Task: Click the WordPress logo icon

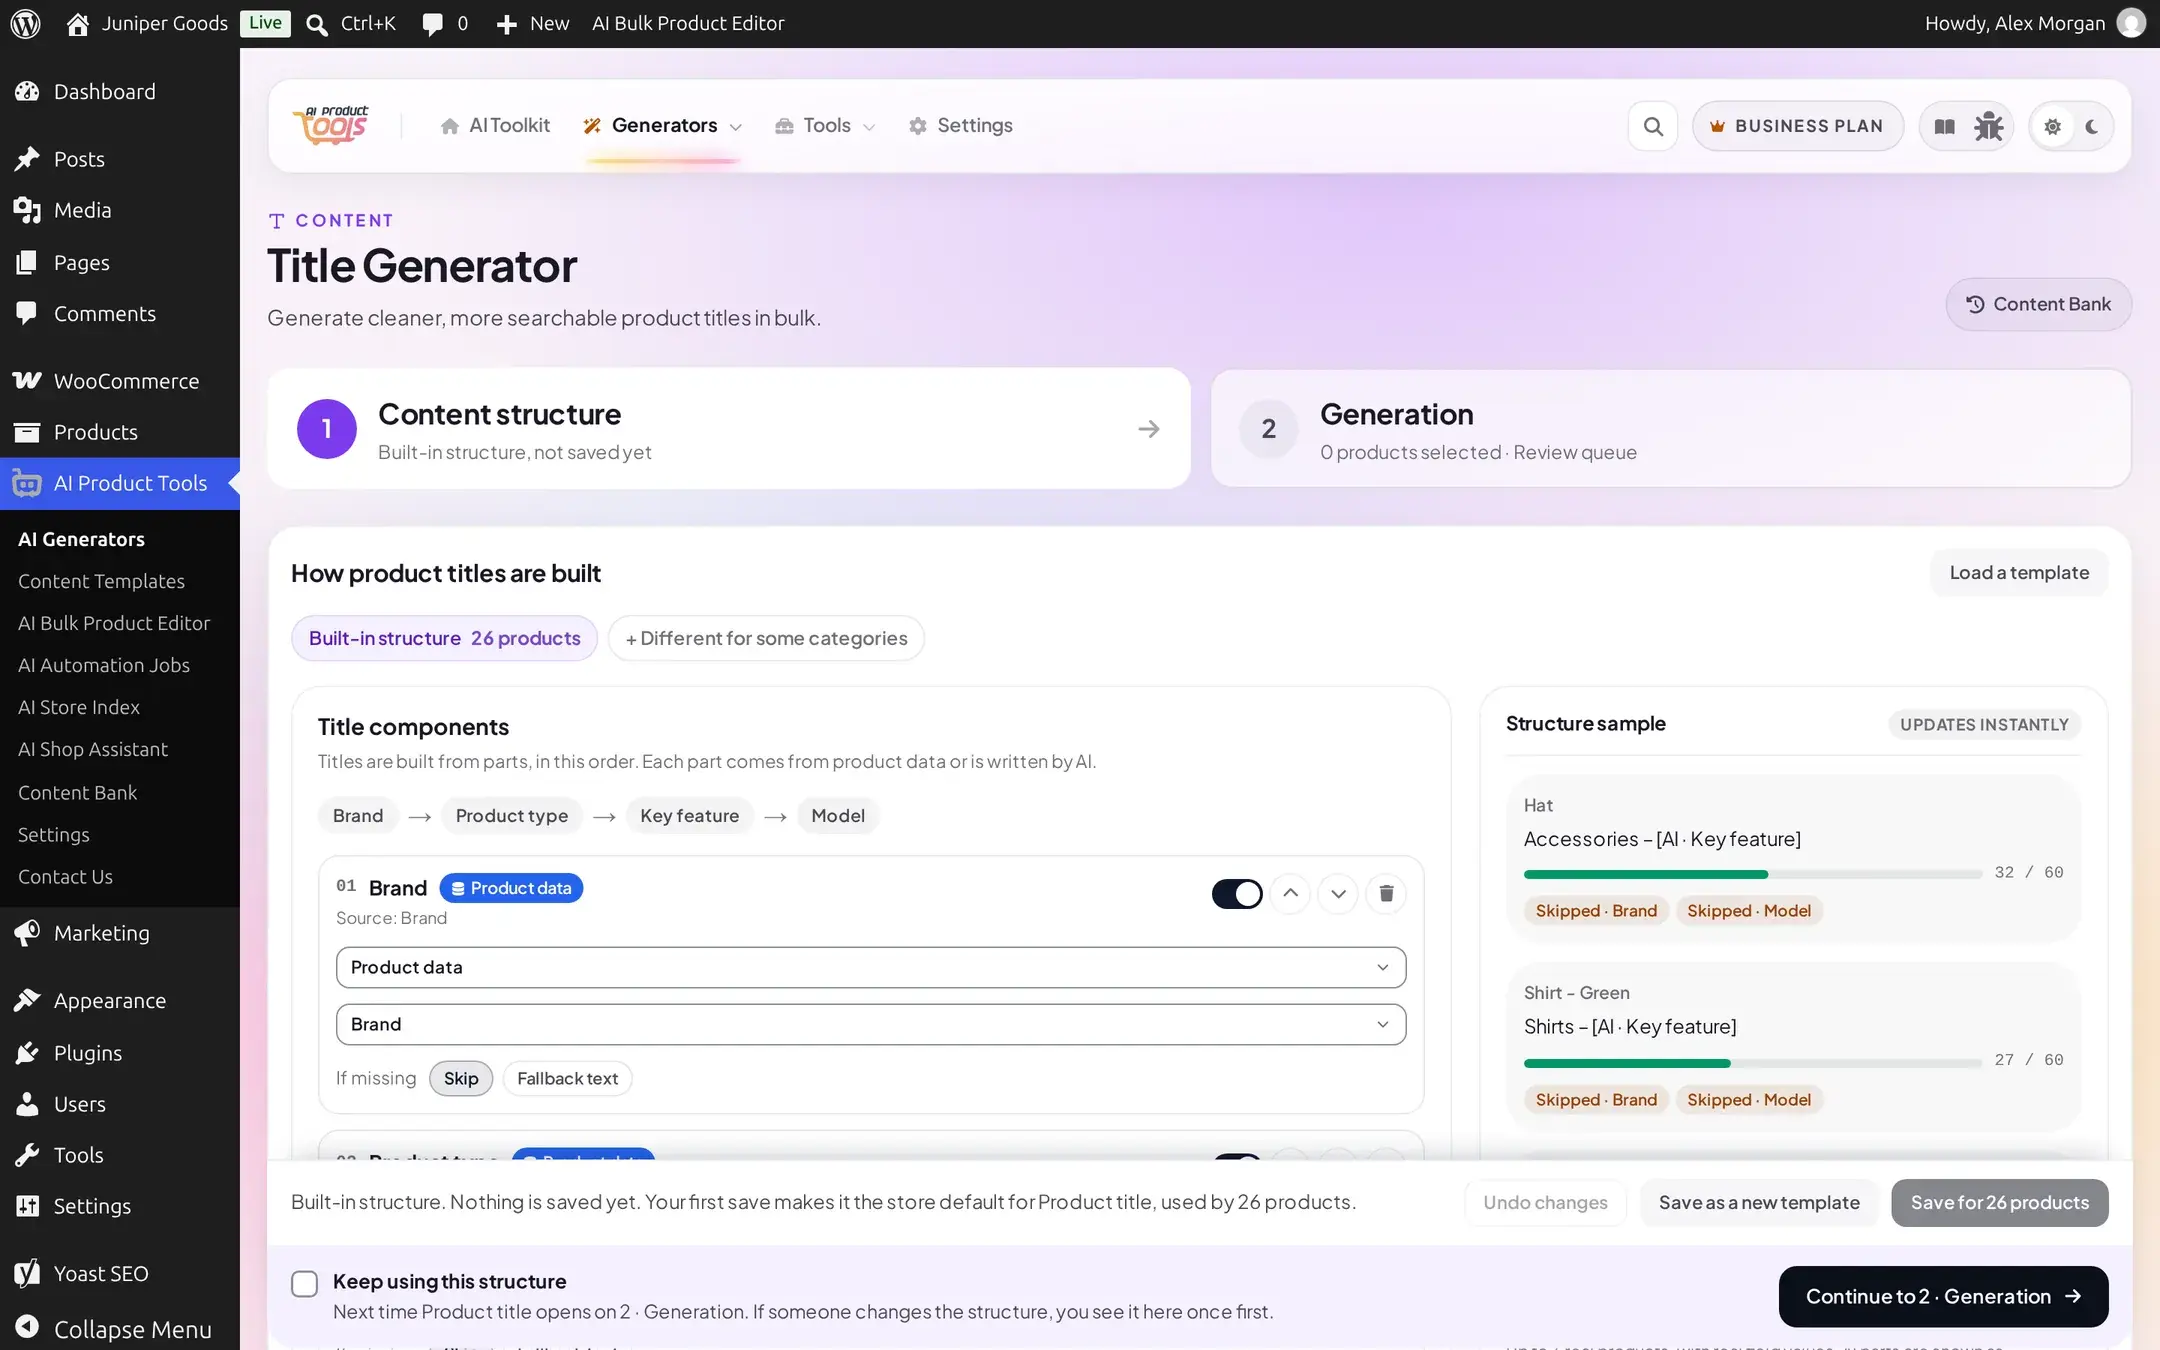Action: 25,23
